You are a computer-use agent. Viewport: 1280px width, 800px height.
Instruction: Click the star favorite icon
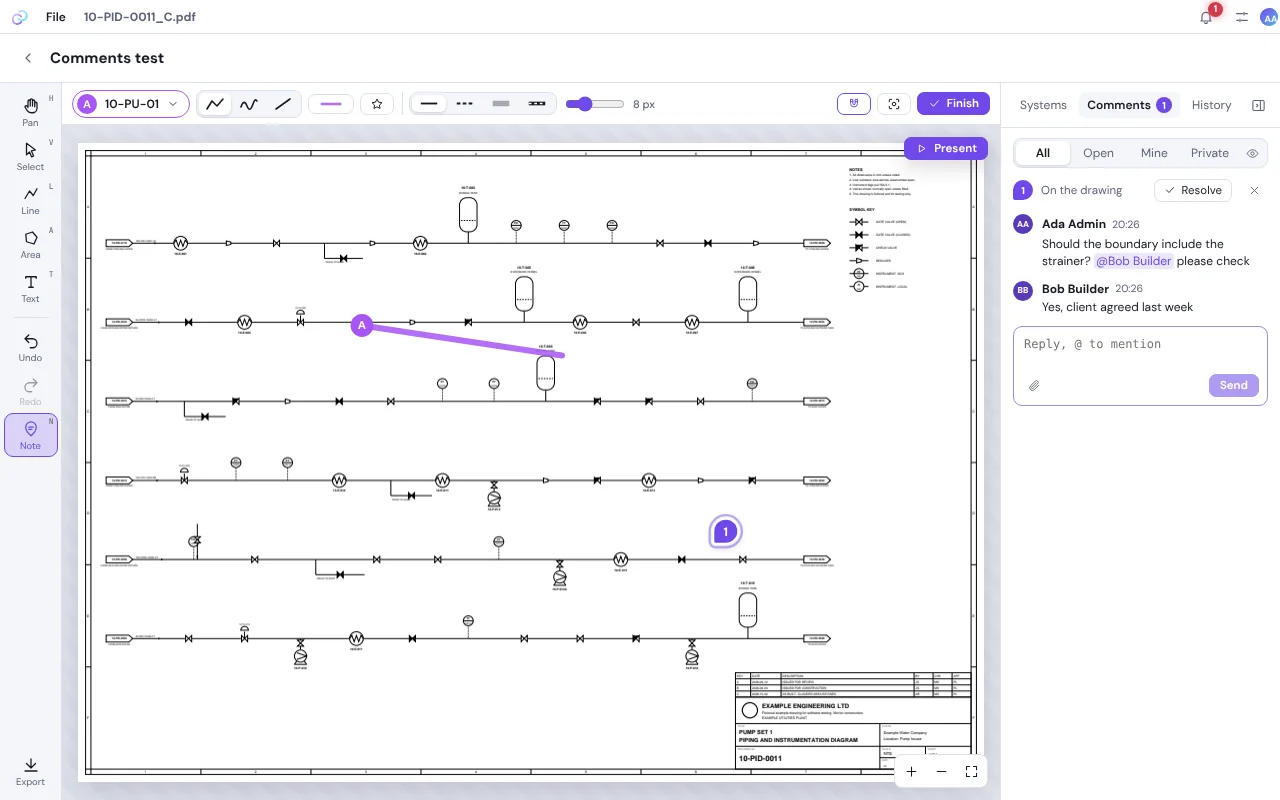377,104
